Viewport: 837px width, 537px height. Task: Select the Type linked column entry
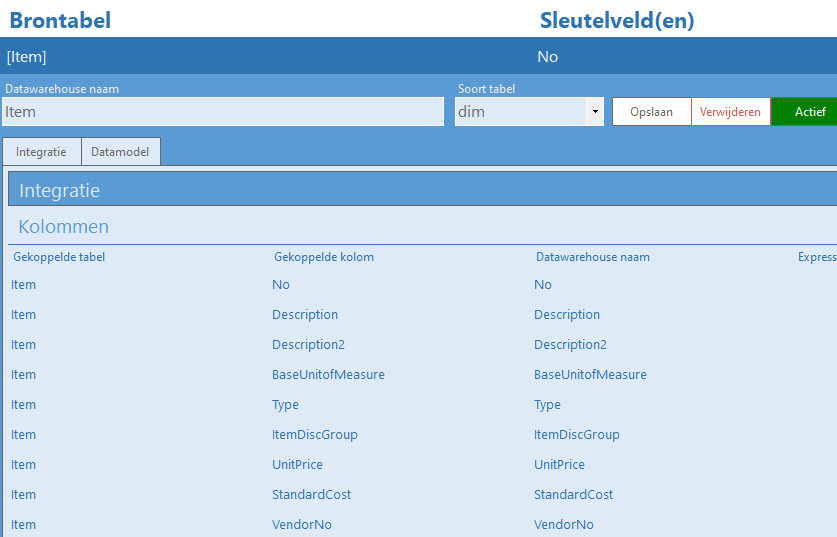coord(285,405)
